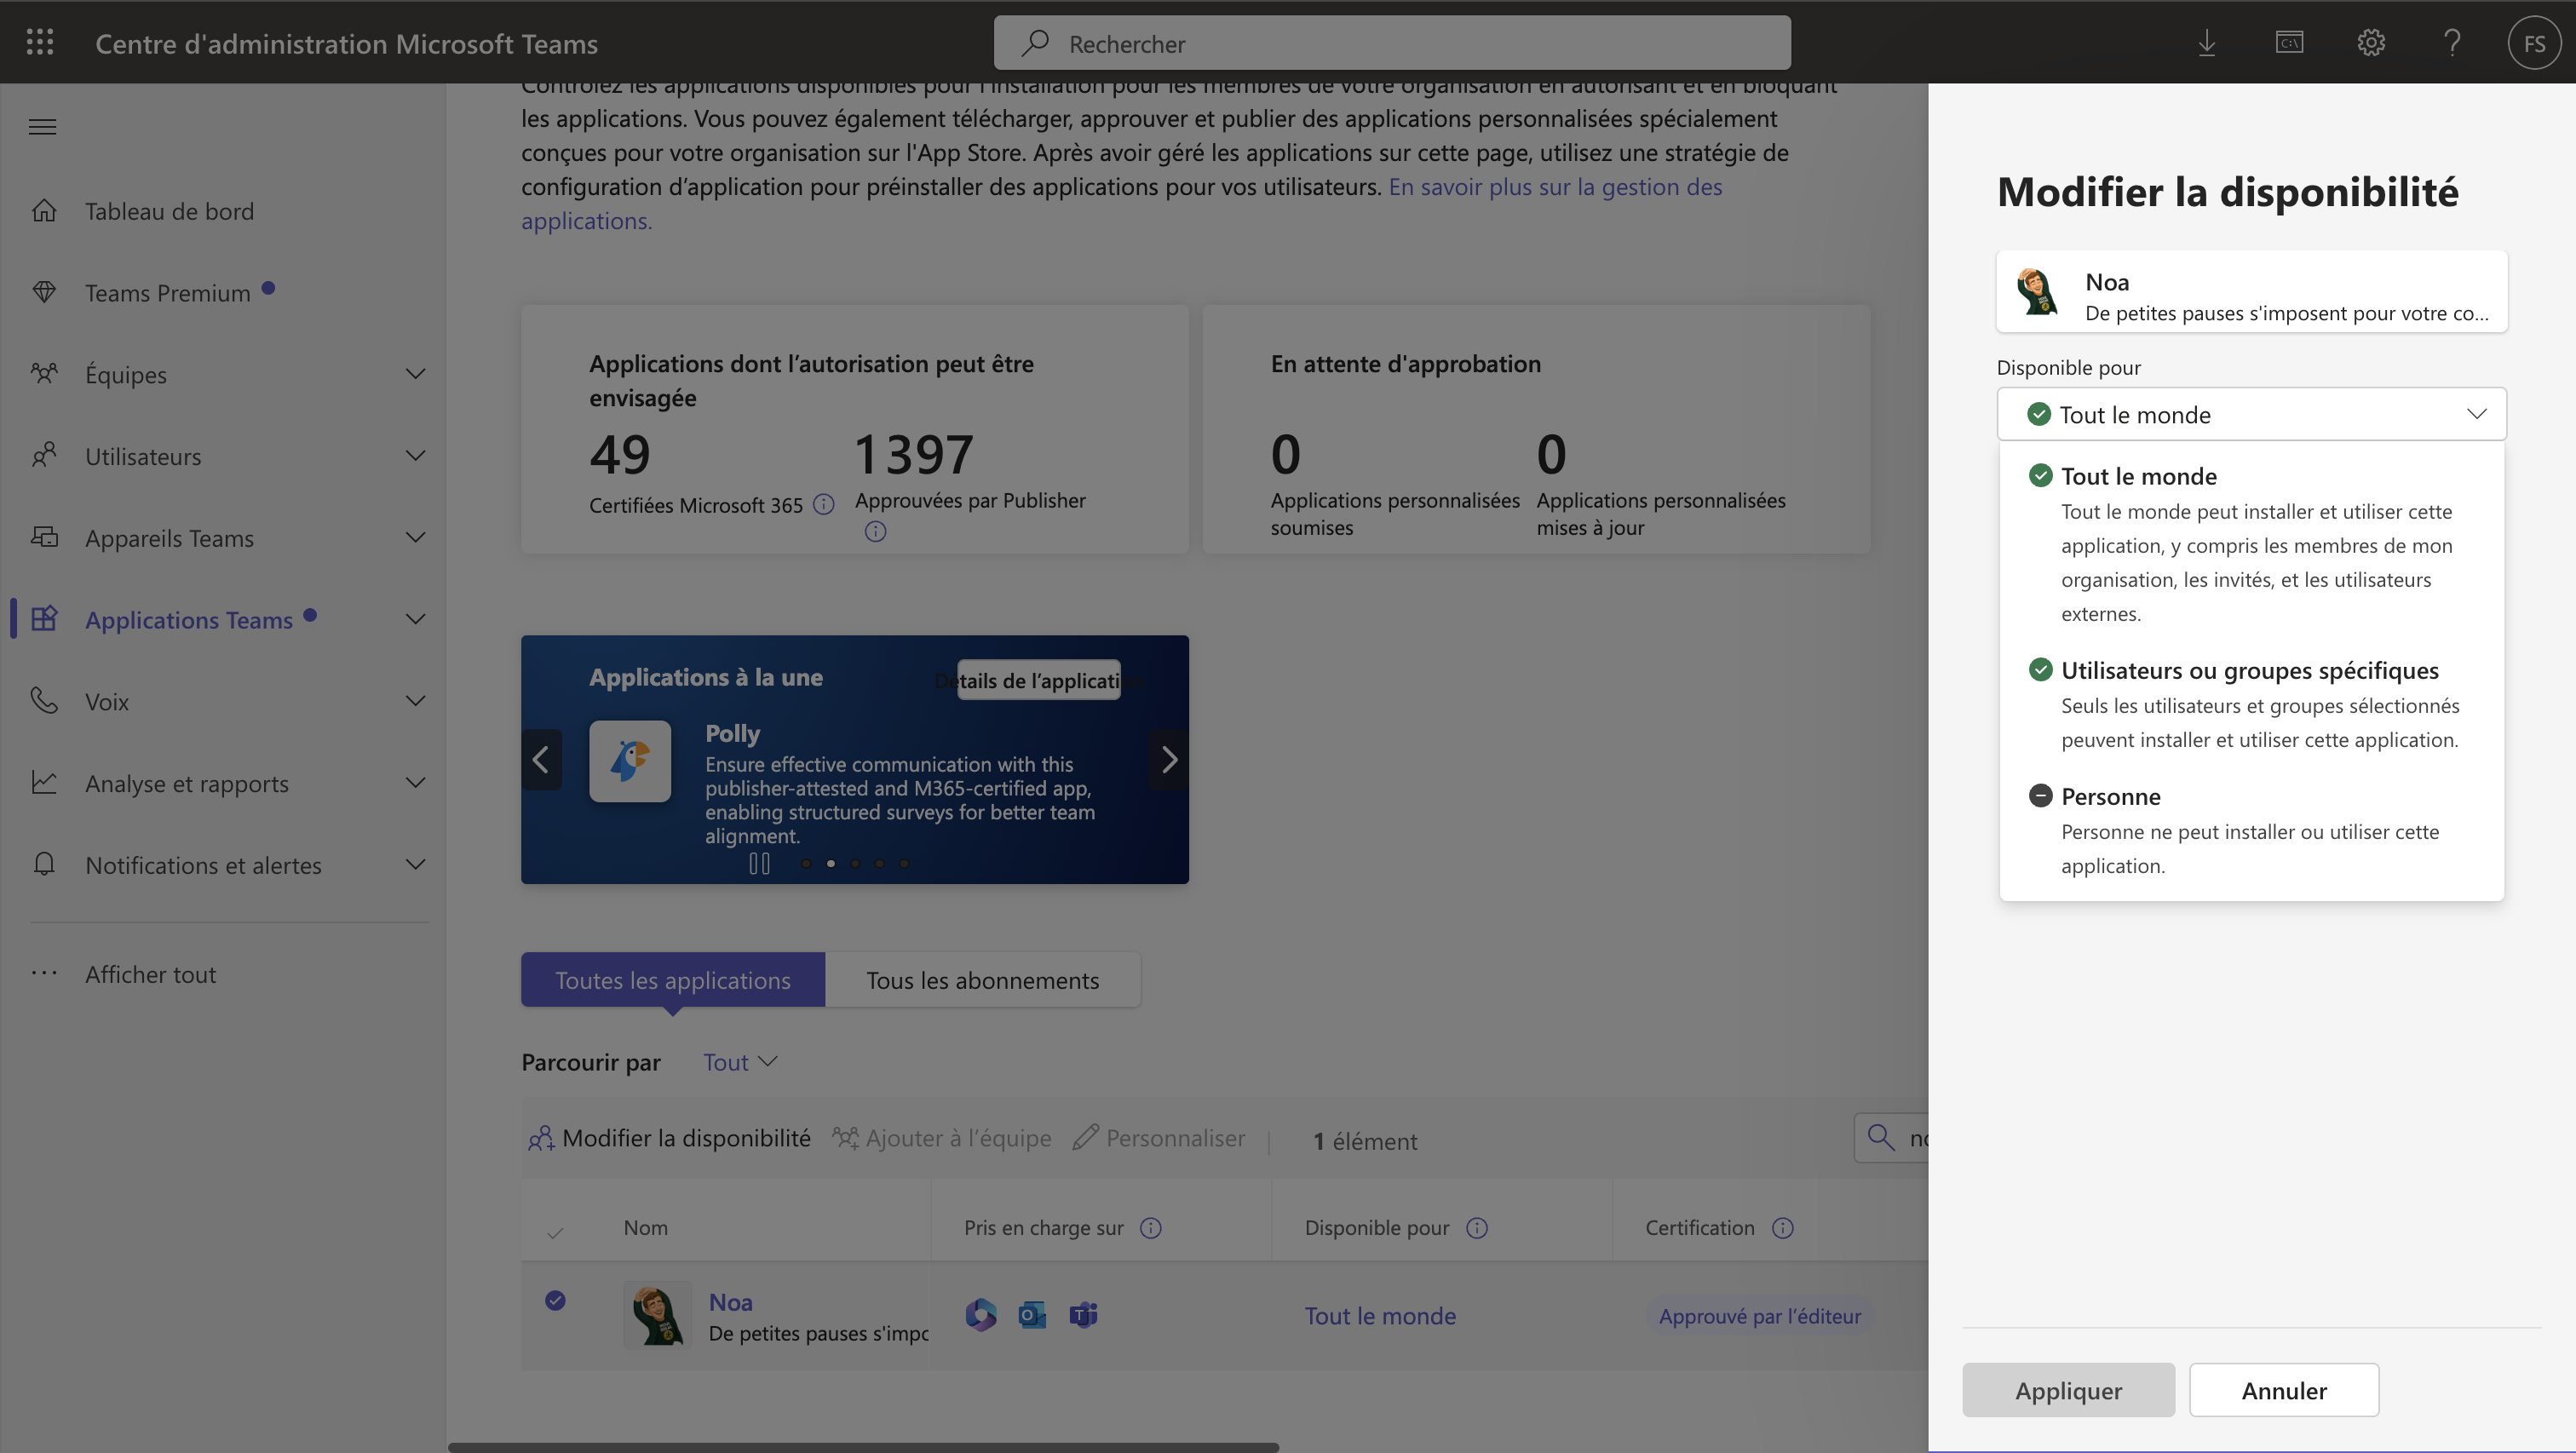Click the Outlook icon in Noa row
Image resolution: width=2576 pixels, height=1453 pixels.
pyautogui.click(x=1032, y=1314)
